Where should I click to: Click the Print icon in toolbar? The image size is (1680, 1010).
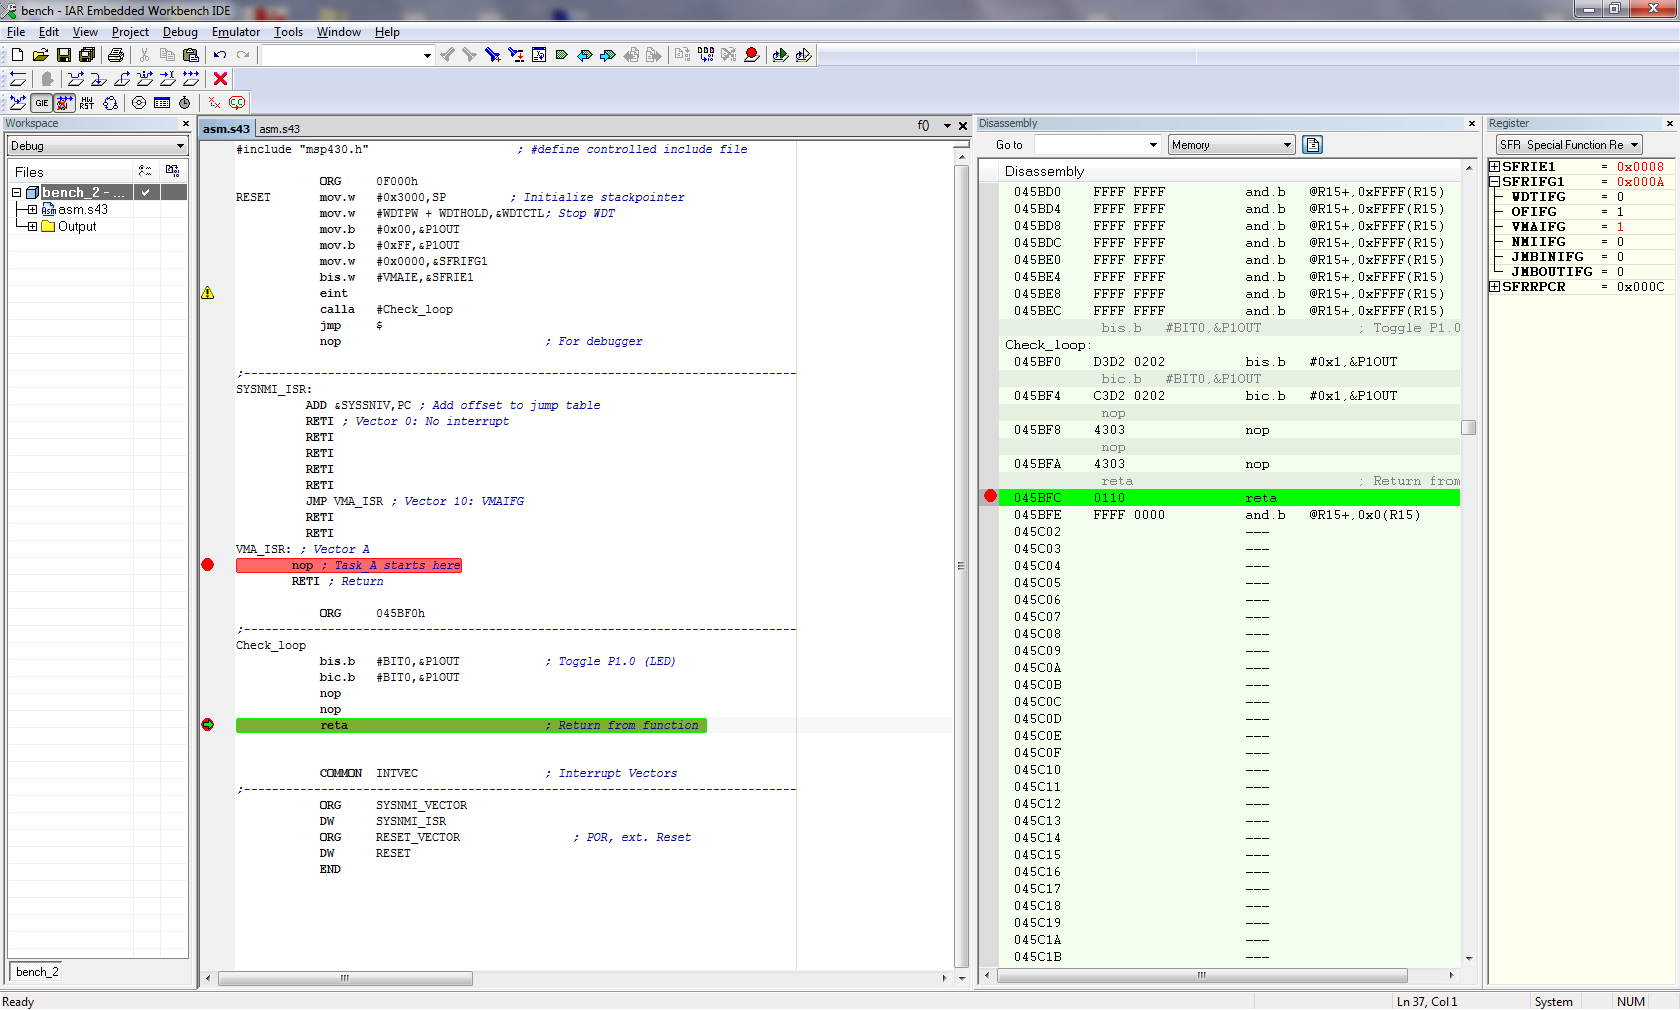click(x=116, y=55)
